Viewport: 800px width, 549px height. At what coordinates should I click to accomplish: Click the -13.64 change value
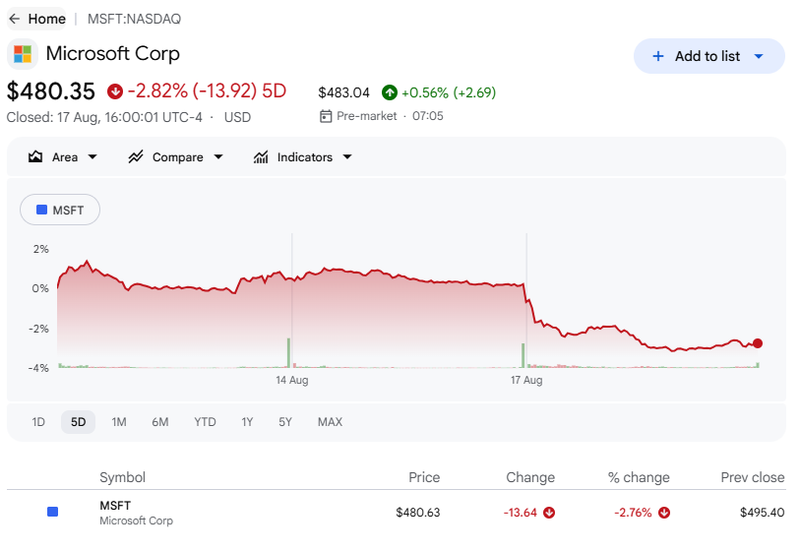pos(520,513)
